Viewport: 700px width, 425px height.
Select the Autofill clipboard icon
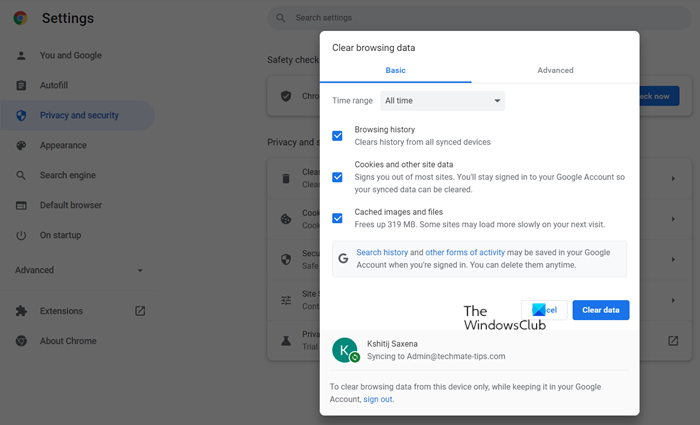pyautogui.click(x=21, y=86)
